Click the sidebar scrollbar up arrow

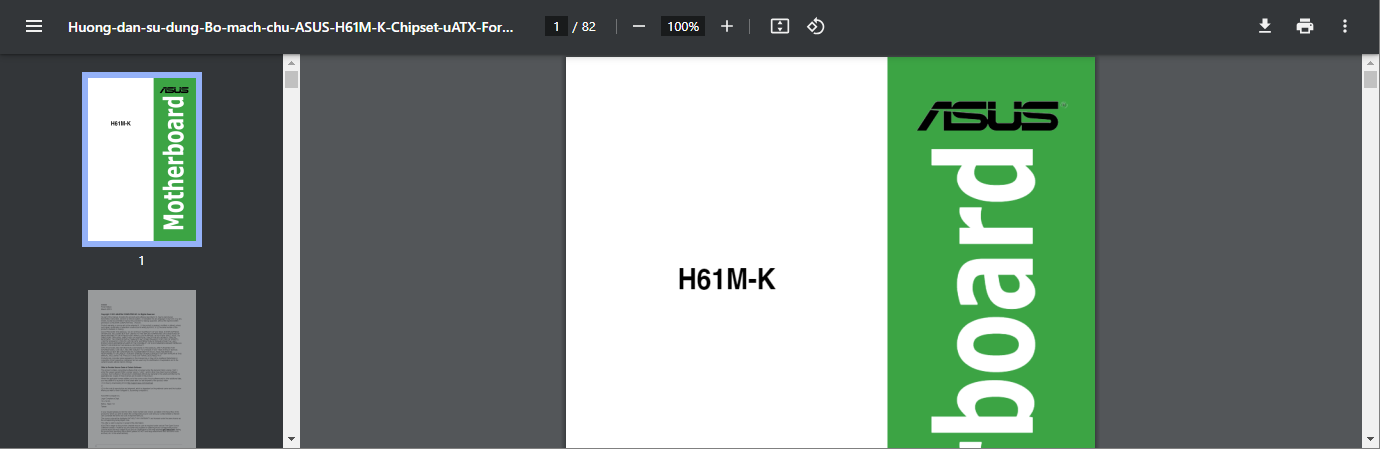(x=291, y=63)
